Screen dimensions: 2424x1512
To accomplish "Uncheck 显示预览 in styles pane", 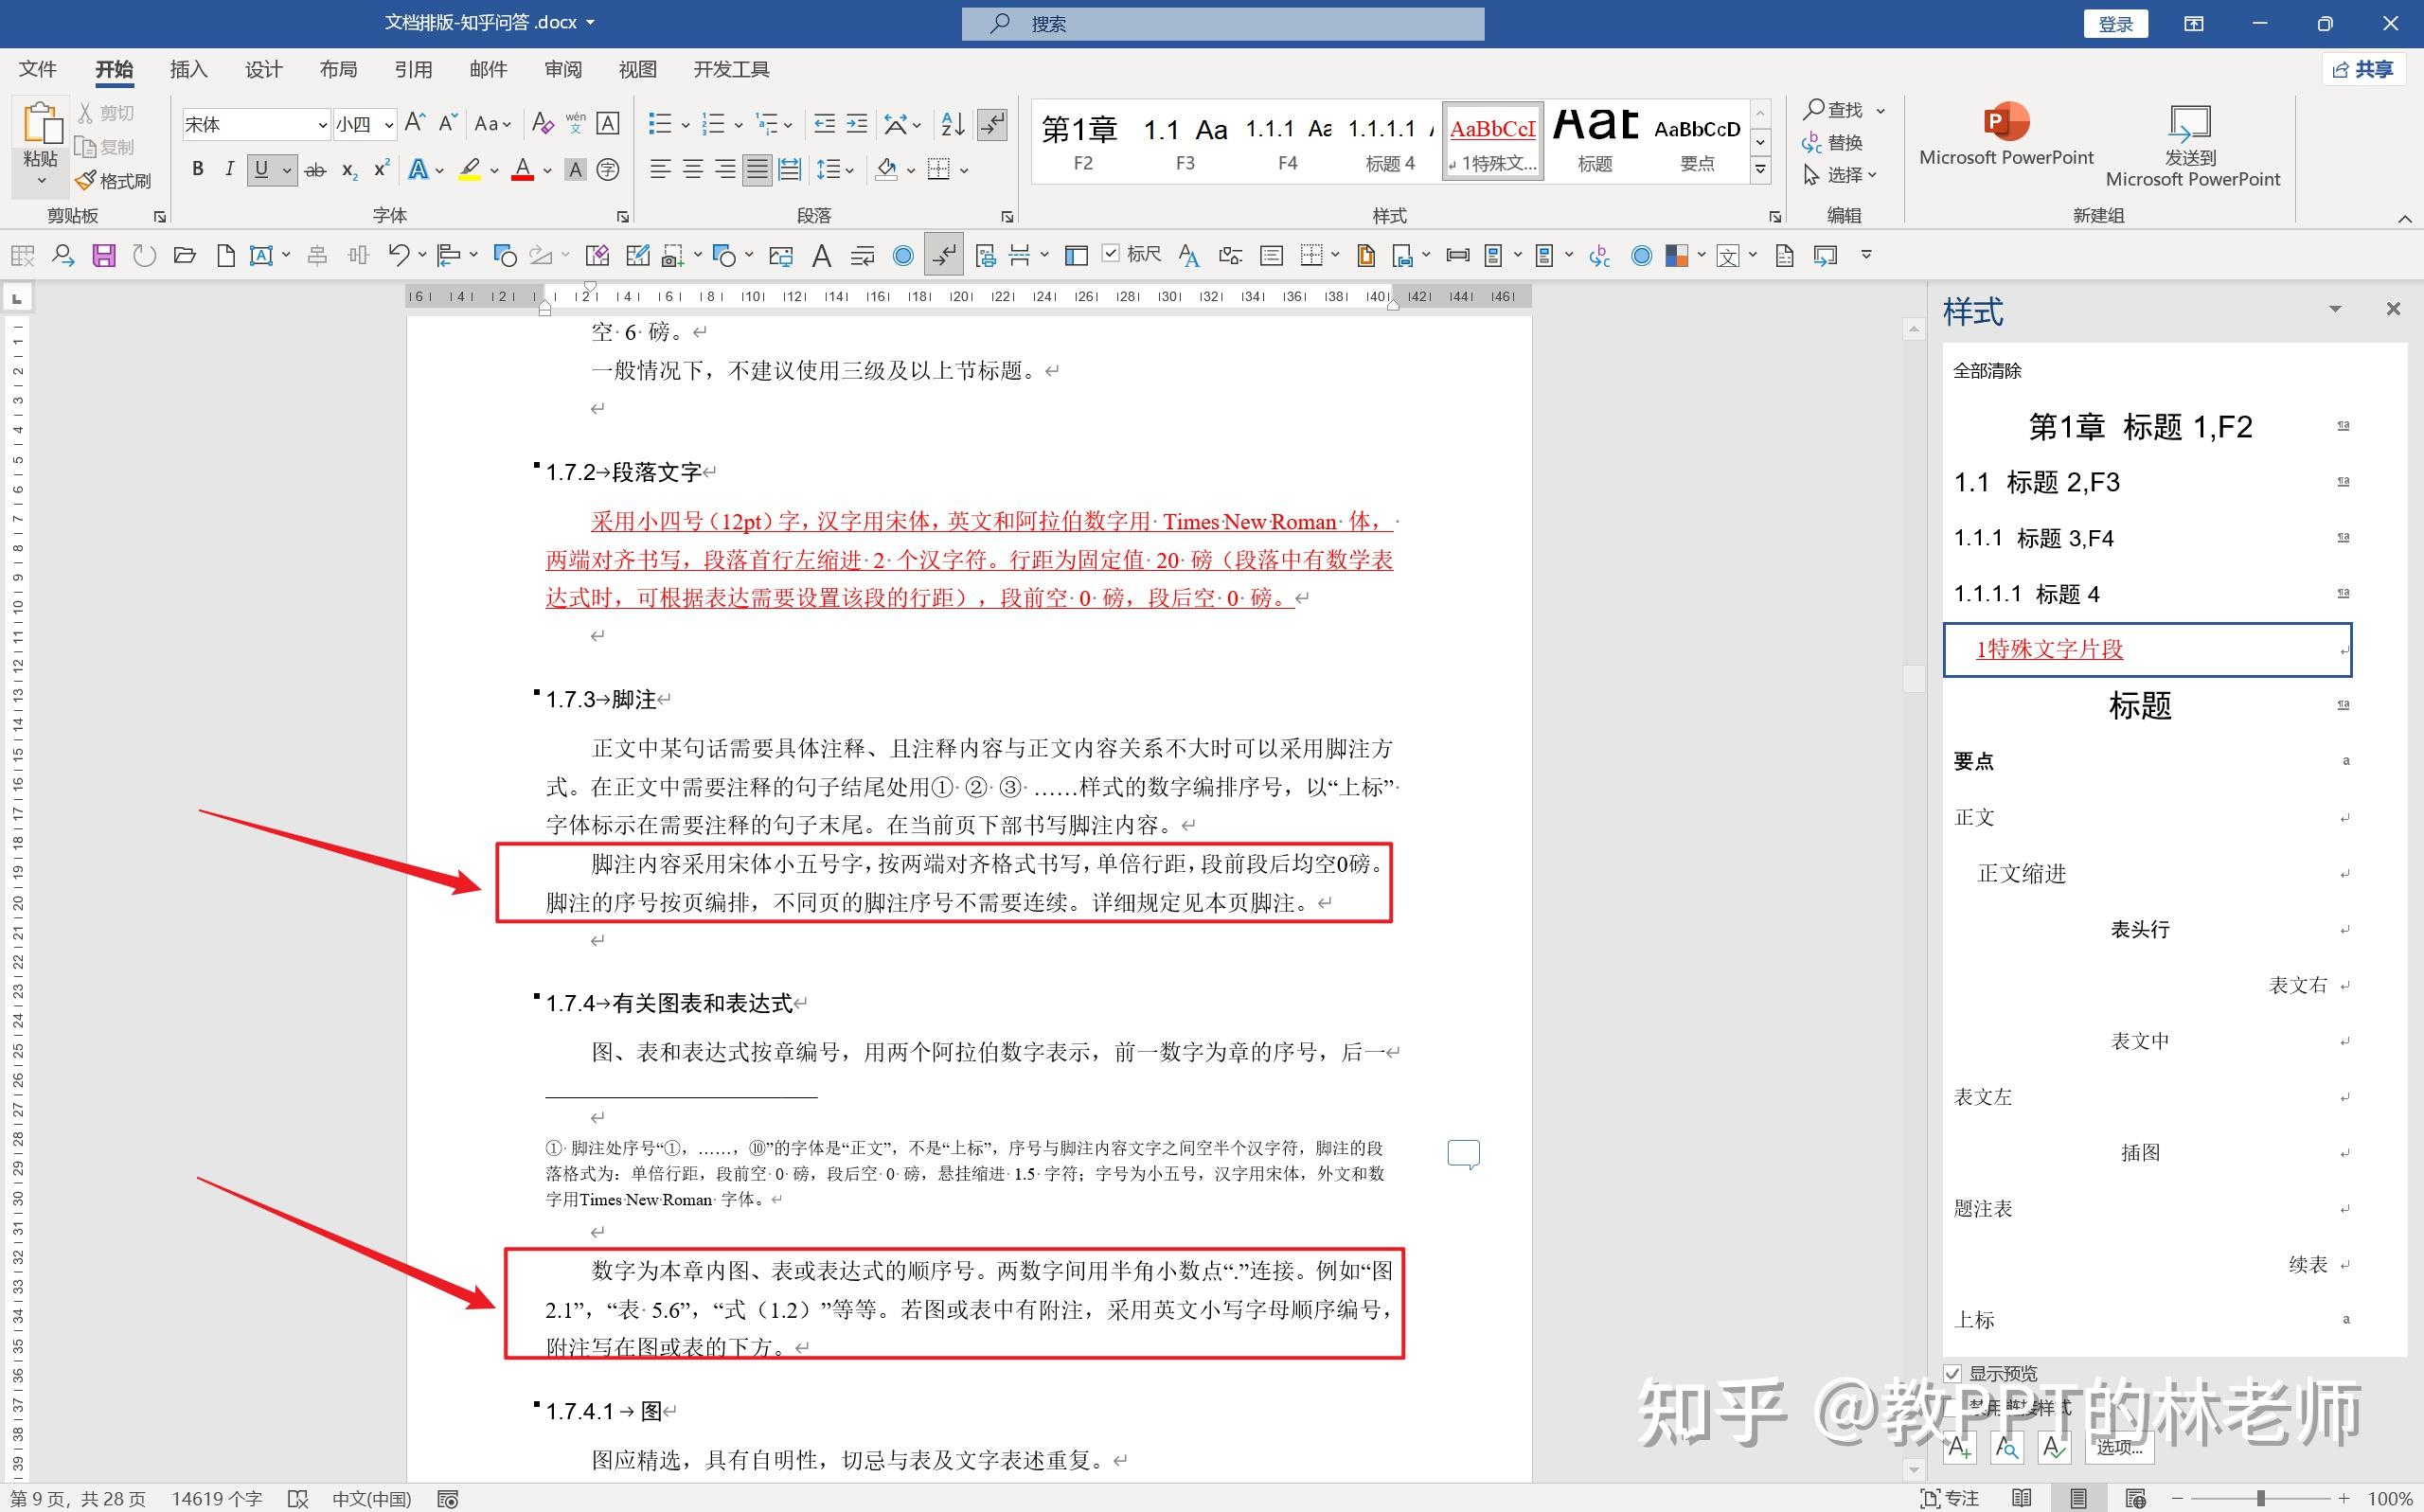I will click(x=1952, y=1373).
